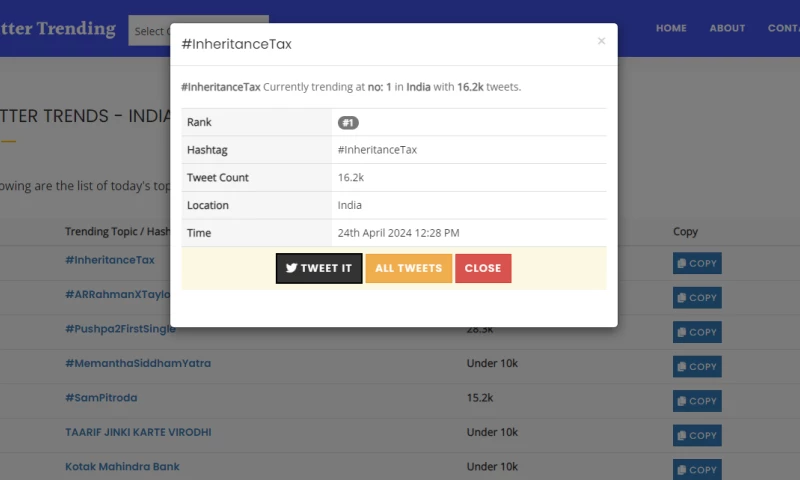Click the Tweet It button
The width and height of the screenshot is (800, 480).
pyautogui.click(x=319, y=268)
